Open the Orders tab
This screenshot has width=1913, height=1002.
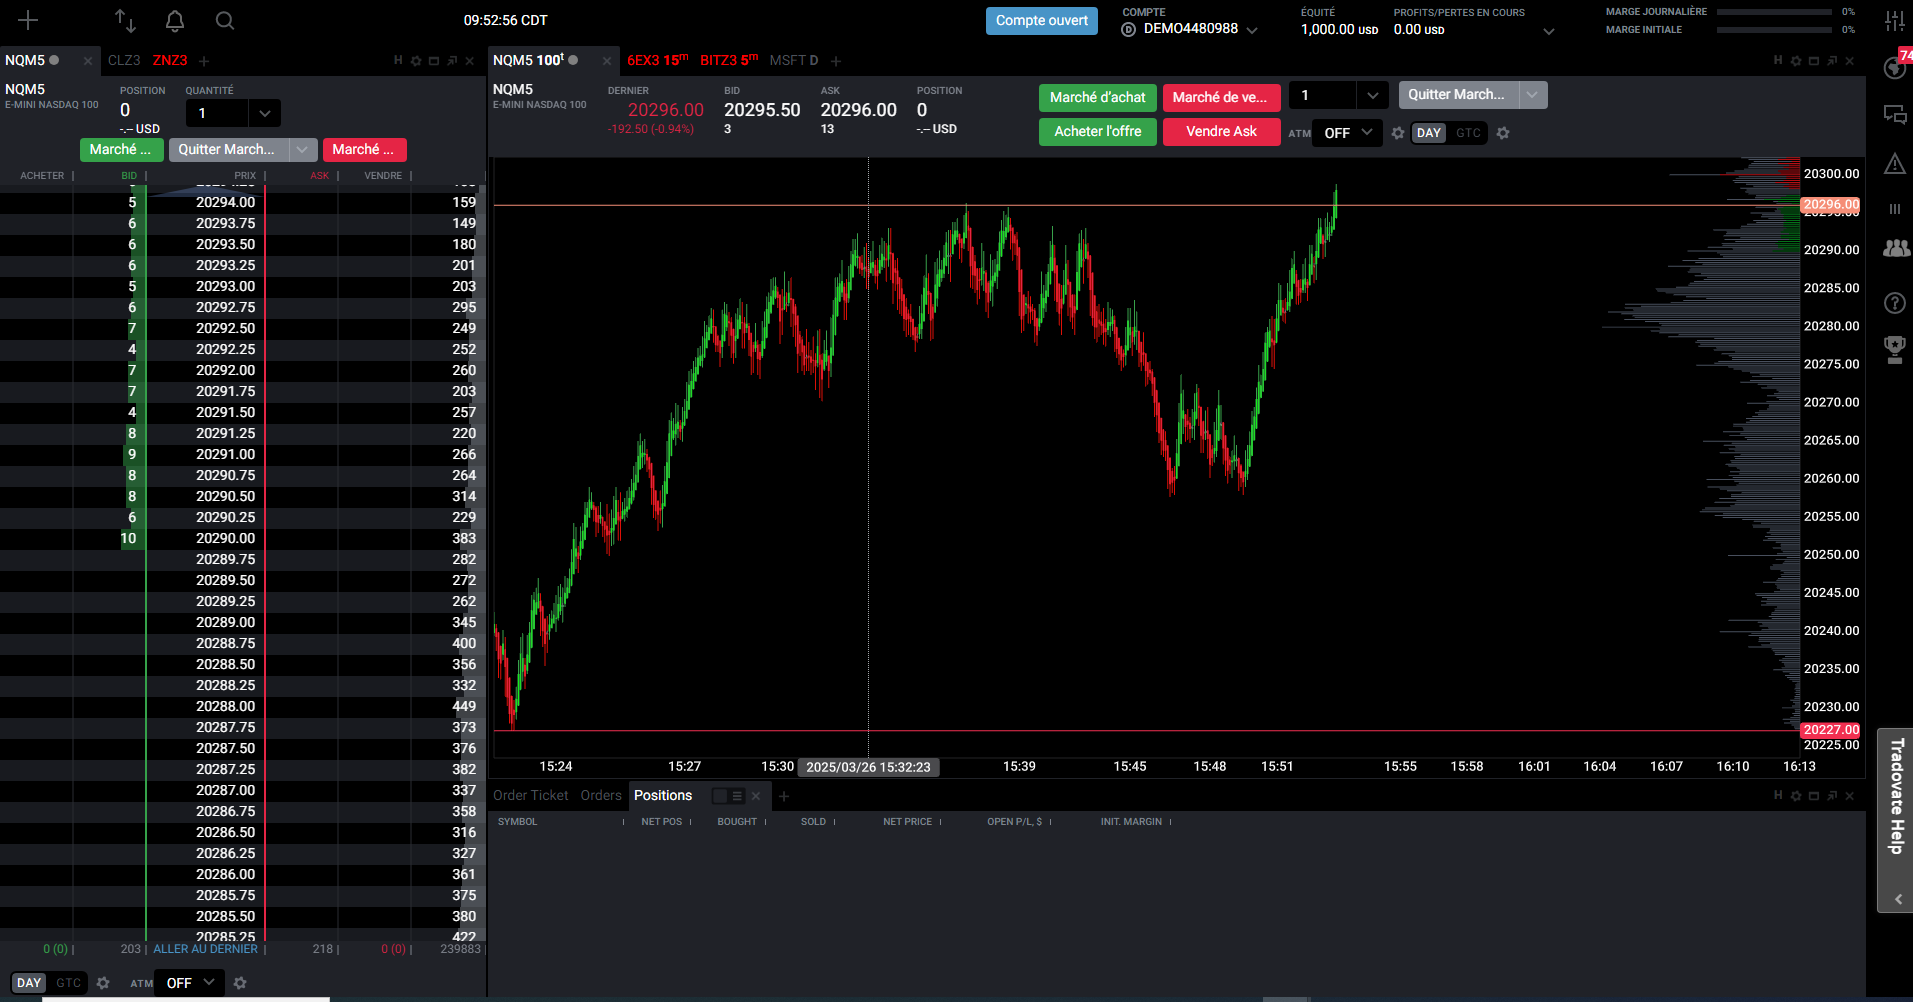click(601, 796)
